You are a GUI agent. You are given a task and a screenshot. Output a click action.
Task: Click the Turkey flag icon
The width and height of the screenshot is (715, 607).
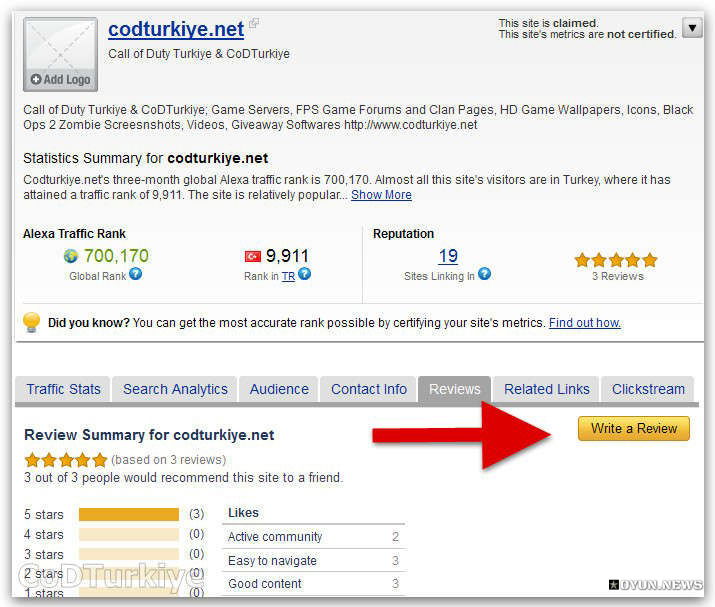[x=253, y=256]
